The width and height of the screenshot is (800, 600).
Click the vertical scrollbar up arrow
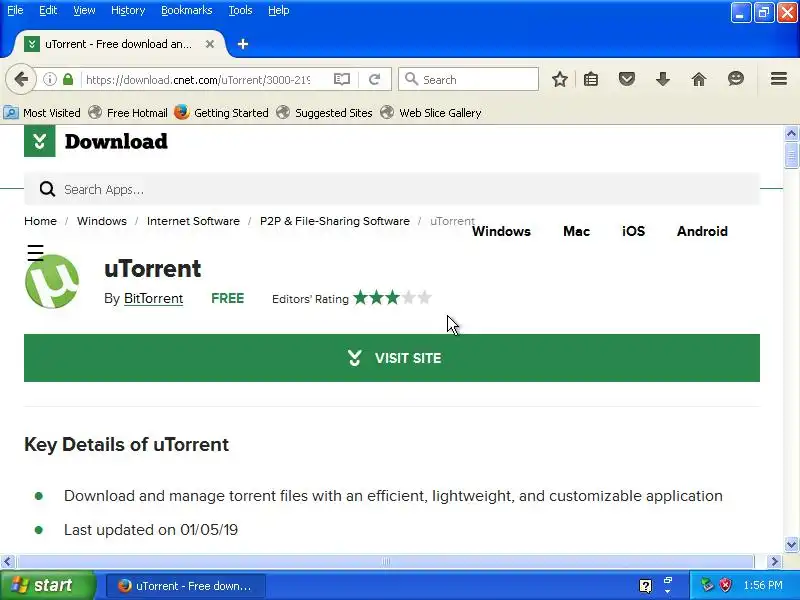click(791, 134)
